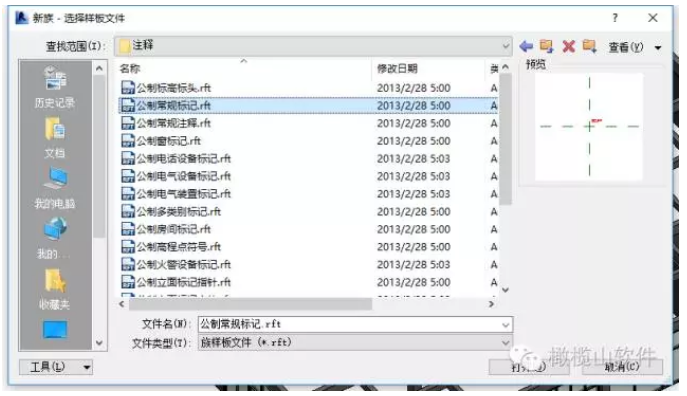Click the file icon of 公制电话设备标记.rft
This screenshot has height=396, width=687.
click(x=127, y=158)
